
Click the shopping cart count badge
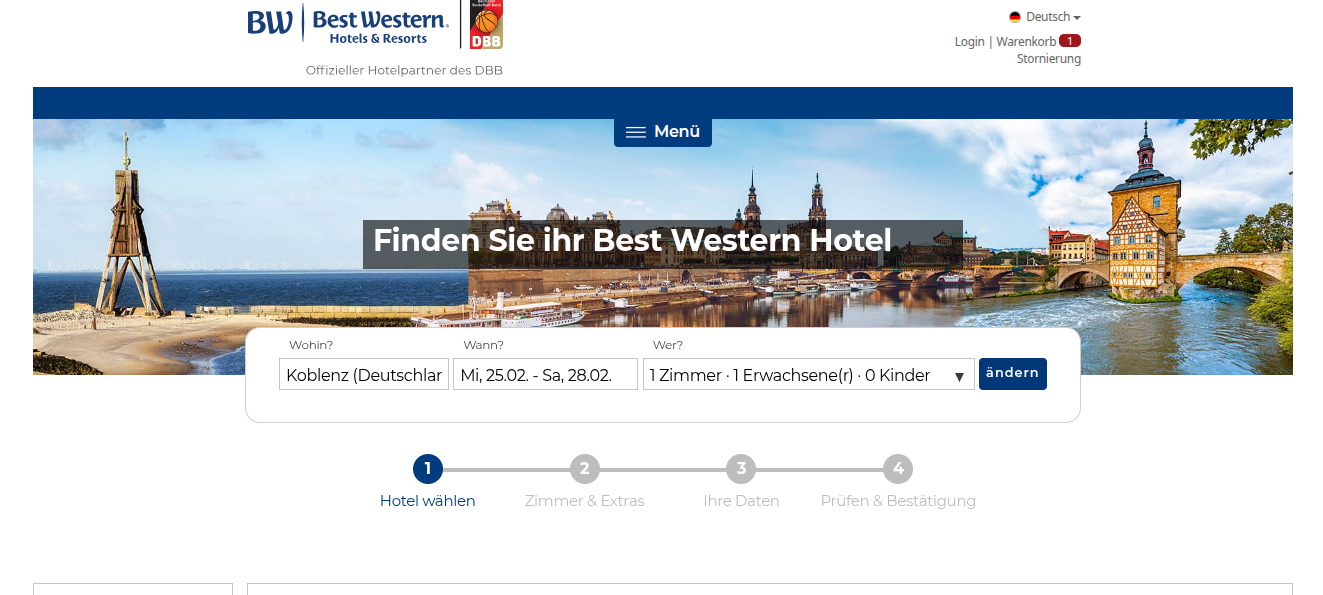pyautogui.click(x=1070, y=41)
